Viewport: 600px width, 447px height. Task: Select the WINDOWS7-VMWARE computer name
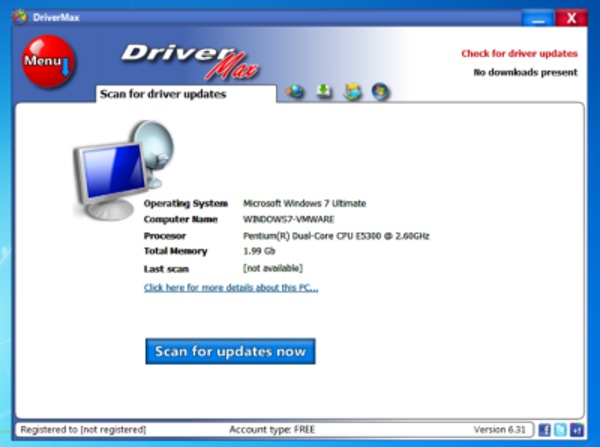tap(289, 219)
